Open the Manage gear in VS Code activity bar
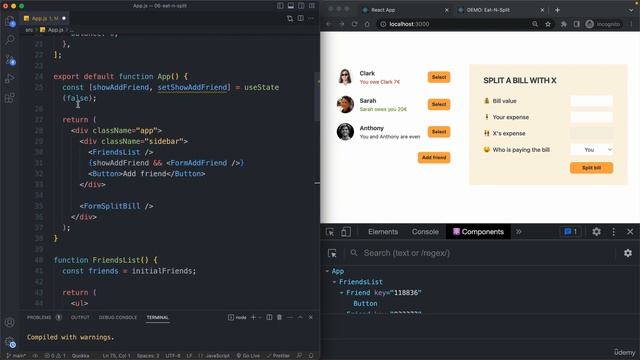This screenshot has height=360, width=640. pyautogui.click(x=10, y=342)
